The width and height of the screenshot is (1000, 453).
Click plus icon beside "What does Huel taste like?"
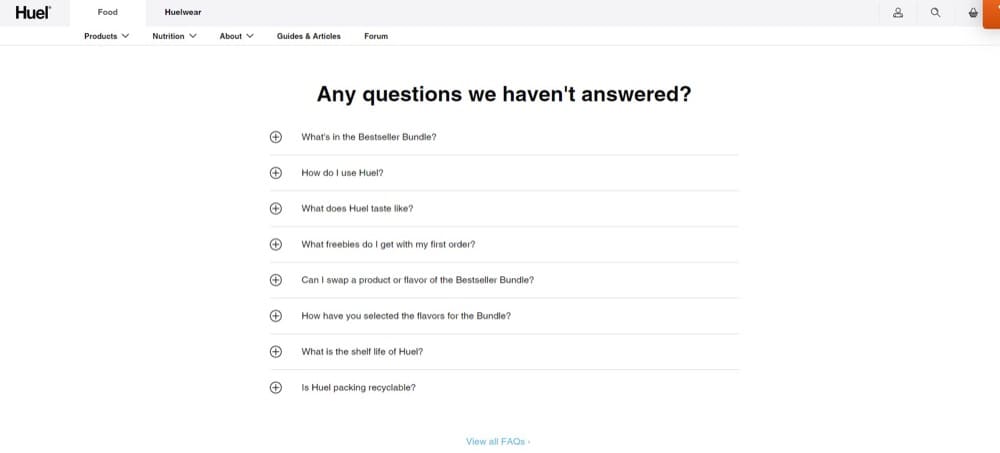276,208
